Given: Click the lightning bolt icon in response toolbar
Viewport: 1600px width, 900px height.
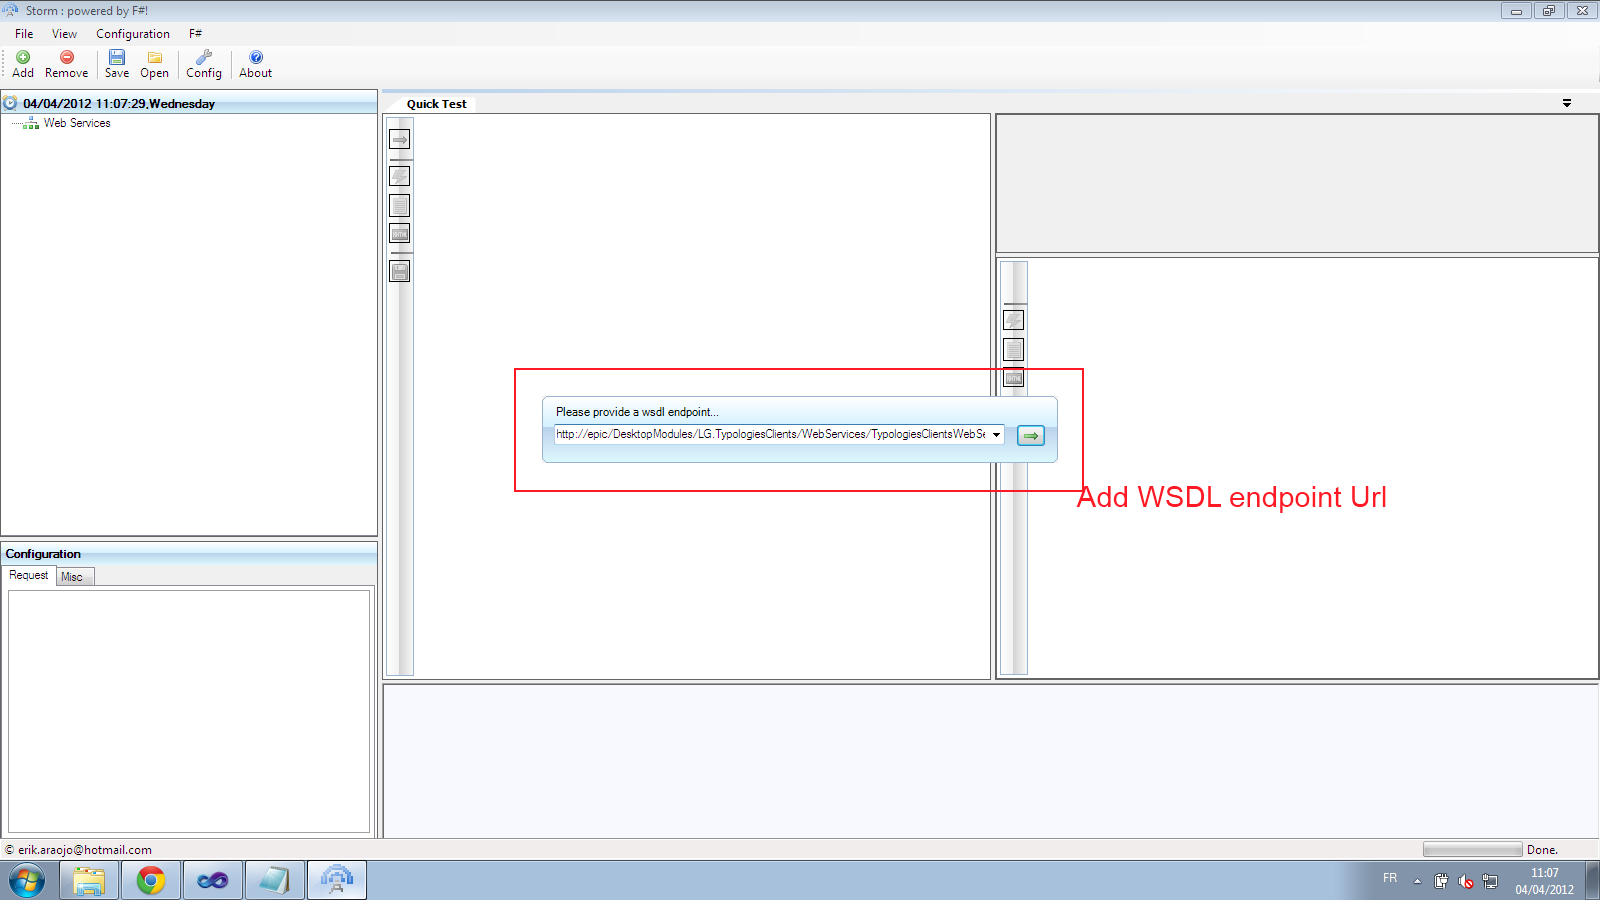Looking at the screenshot, I should (1014, 320).
